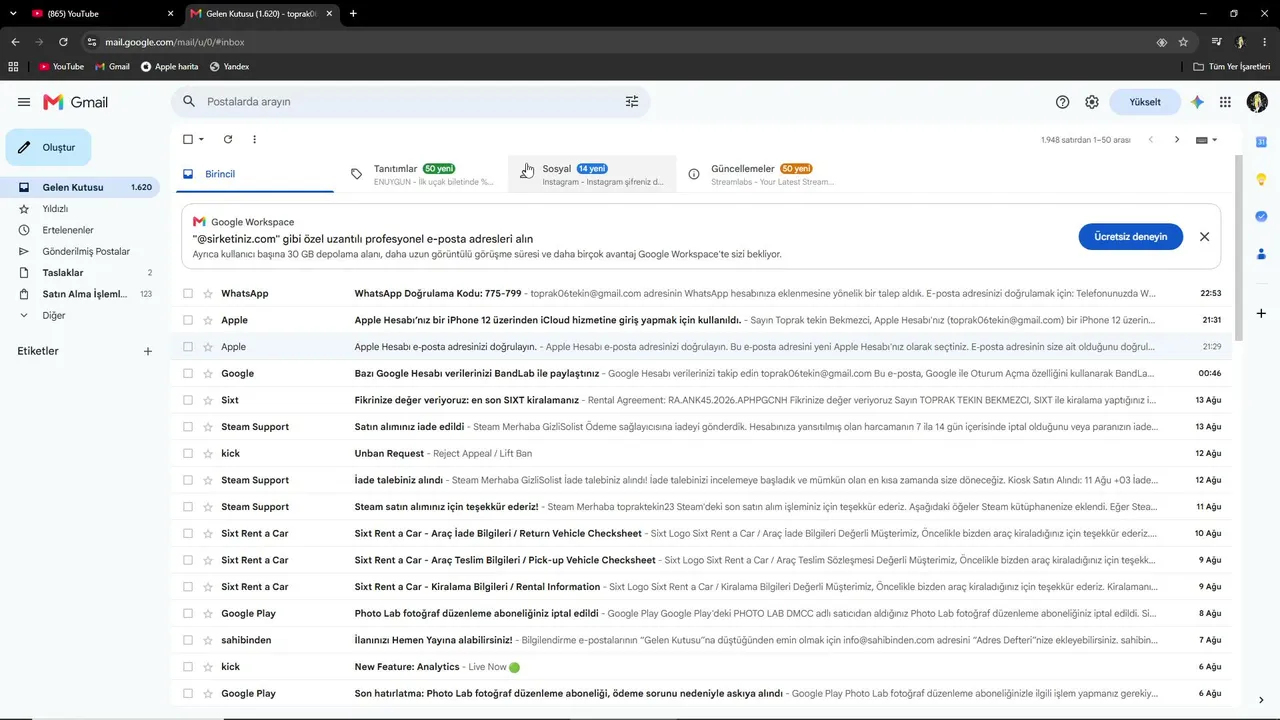The width and height of the screenshot is (1280, 720).
Task: Go to the next page of emails
Action: 1177,140
